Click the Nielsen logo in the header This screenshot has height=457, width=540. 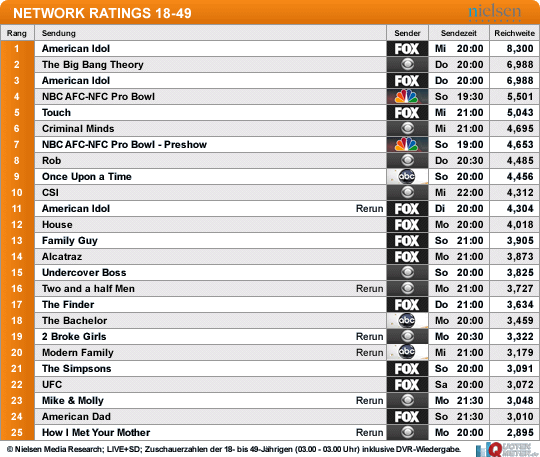coord(495,12)
